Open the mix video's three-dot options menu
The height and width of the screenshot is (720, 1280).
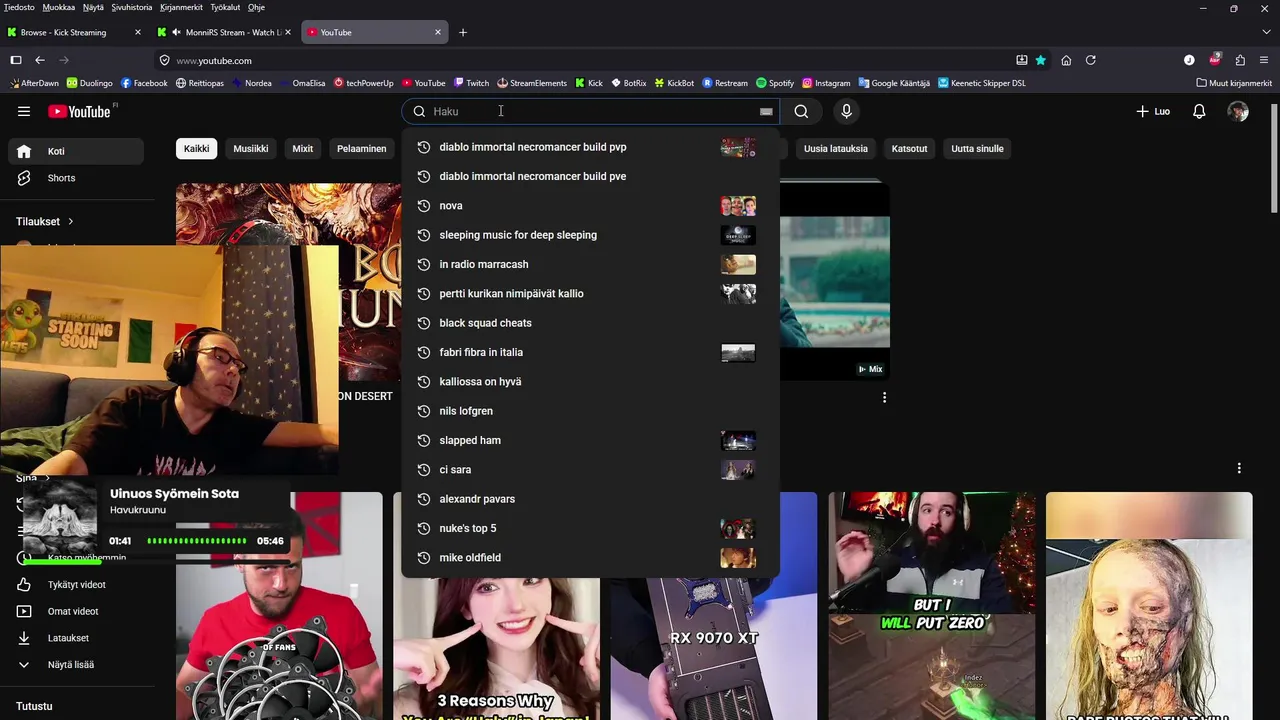(x=884, y=398)
